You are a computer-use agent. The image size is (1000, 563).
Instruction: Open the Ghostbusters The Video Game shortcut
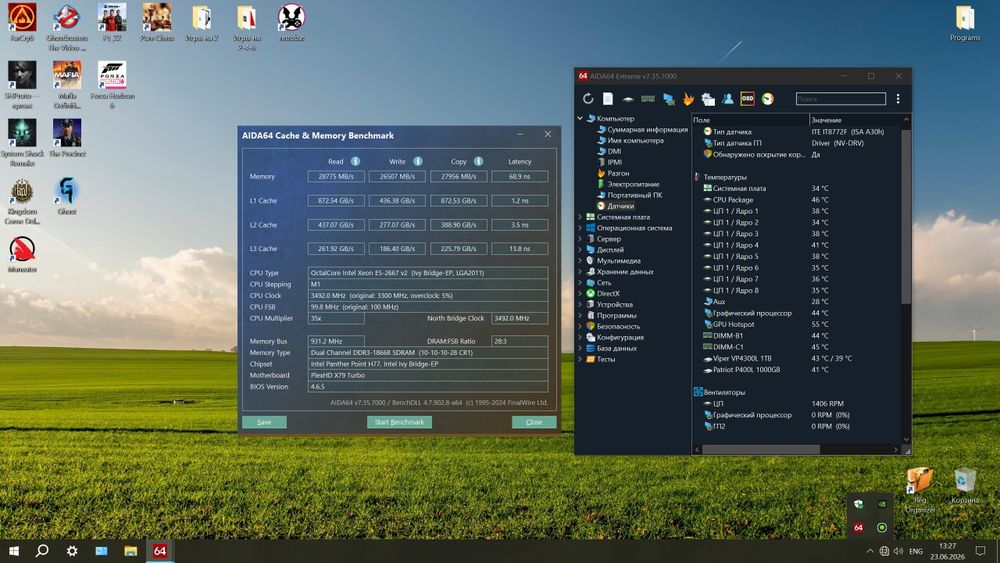click(x=67, y=27)
